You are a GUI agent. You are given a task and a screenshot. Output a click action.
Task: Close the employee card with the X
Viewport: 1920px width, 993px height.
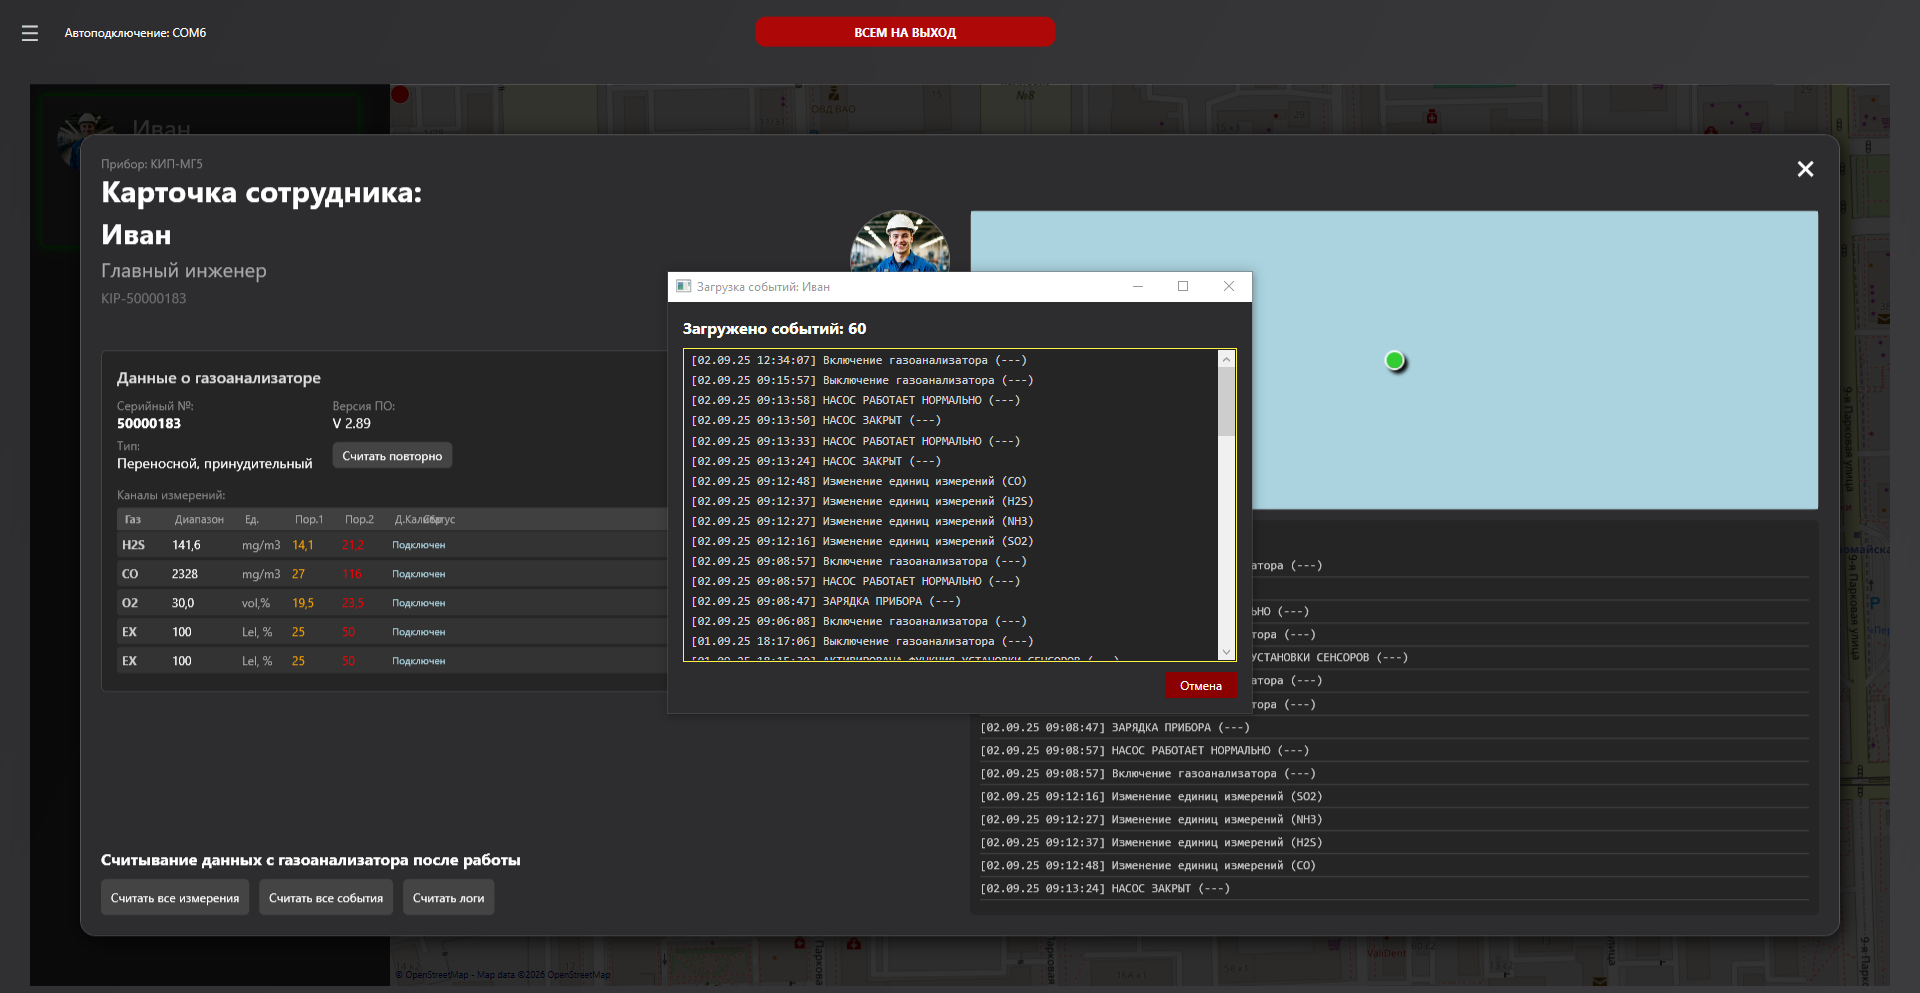coord(1805,169)
